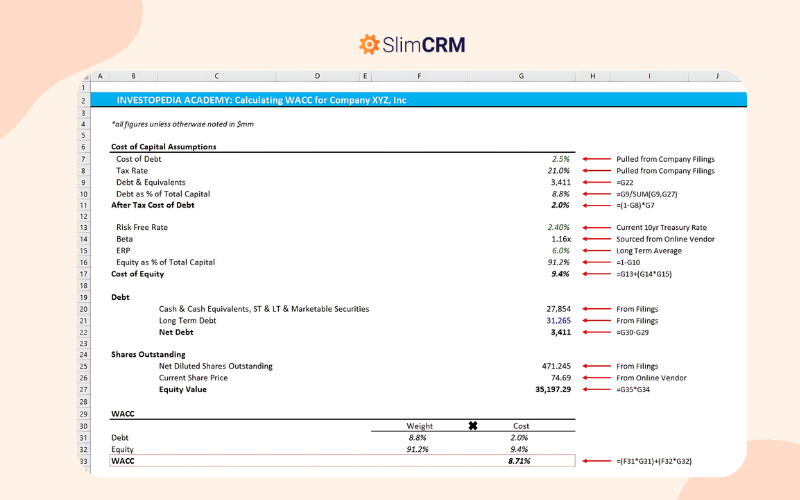Select the 'After Tax Cost of Debt' label
Image resolution: width=800 pixels, height=500 pixels.
(x=153, y=205)
